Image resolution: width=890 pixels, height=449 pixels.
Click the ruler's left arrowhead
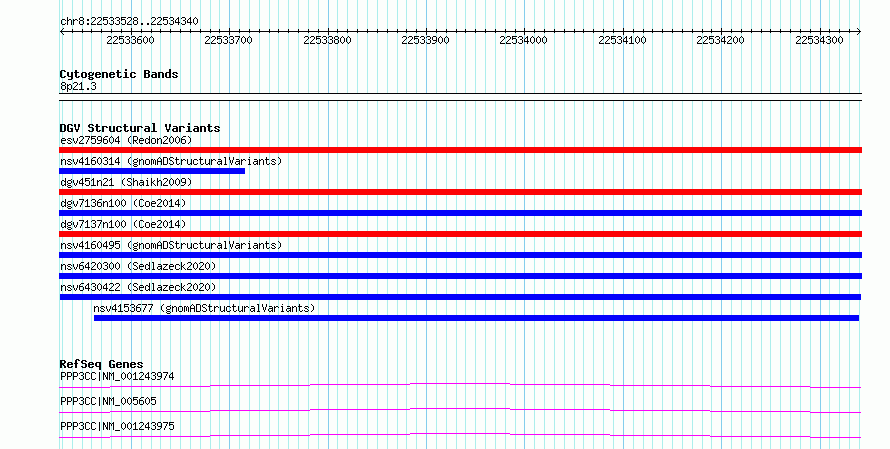62,32
